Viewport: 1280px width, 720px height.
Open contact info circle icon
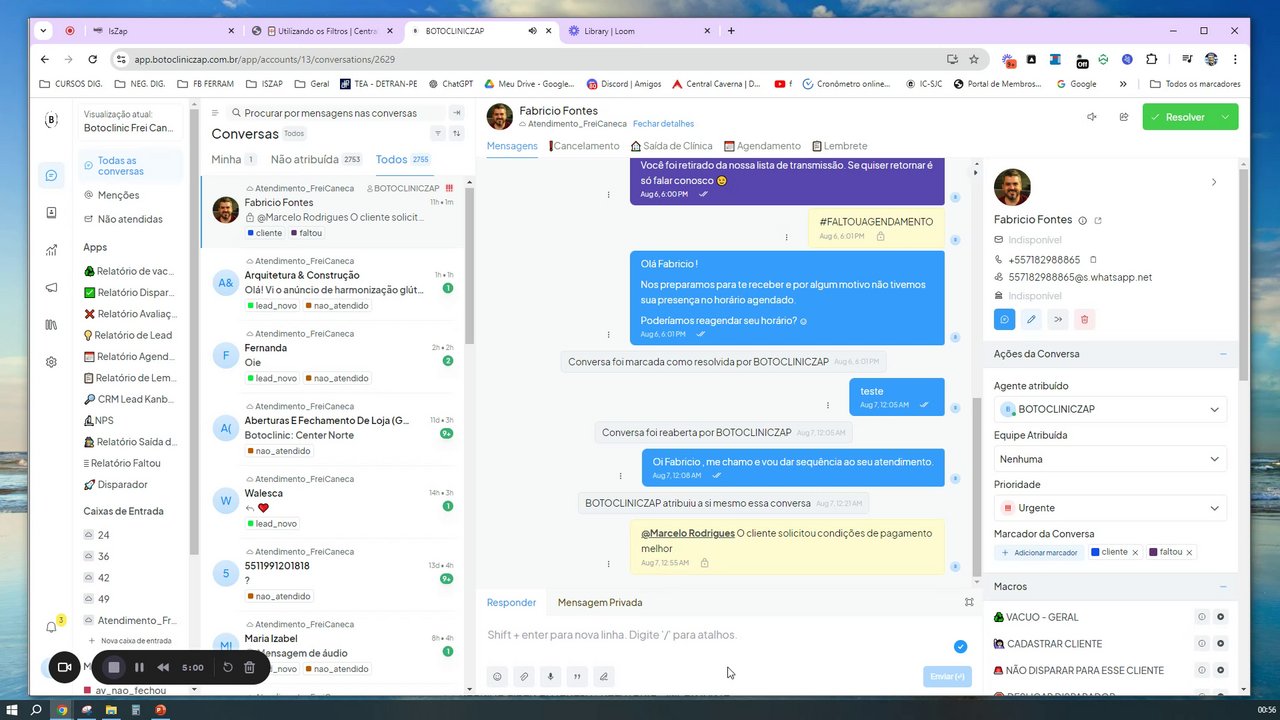tap(1082, 220)
